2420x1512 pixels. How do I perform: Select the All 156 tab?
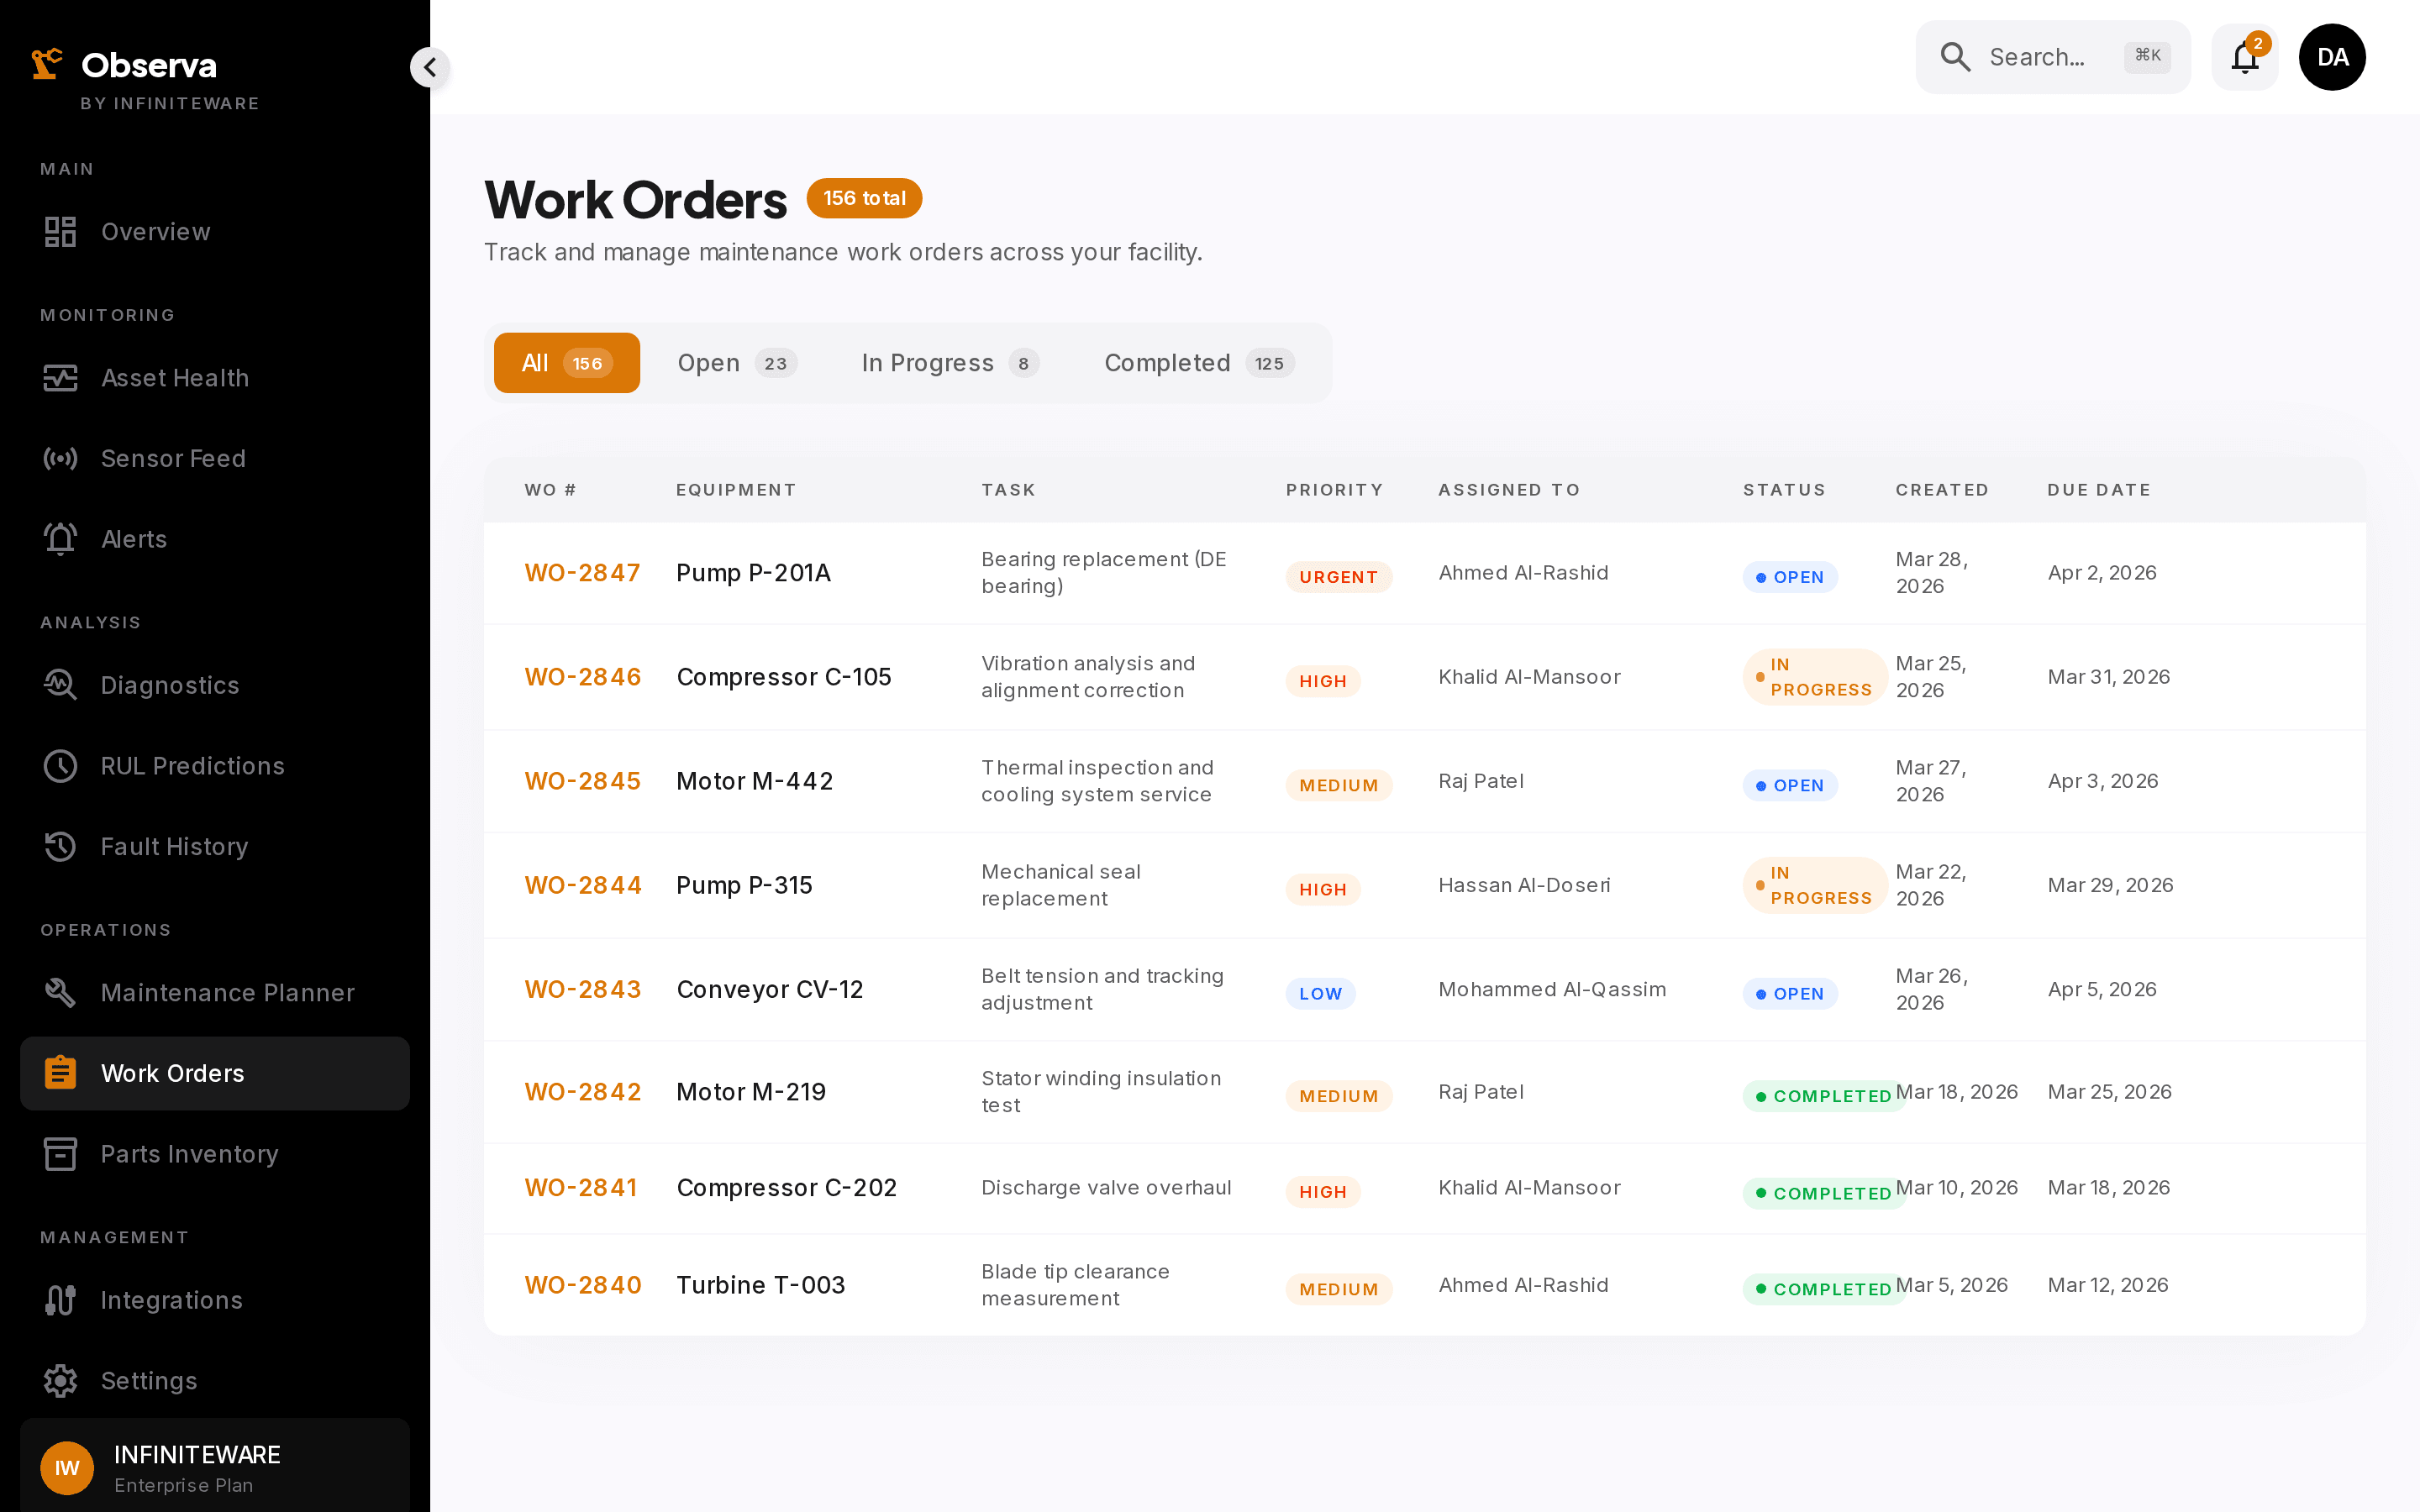(x=567, y=363)
